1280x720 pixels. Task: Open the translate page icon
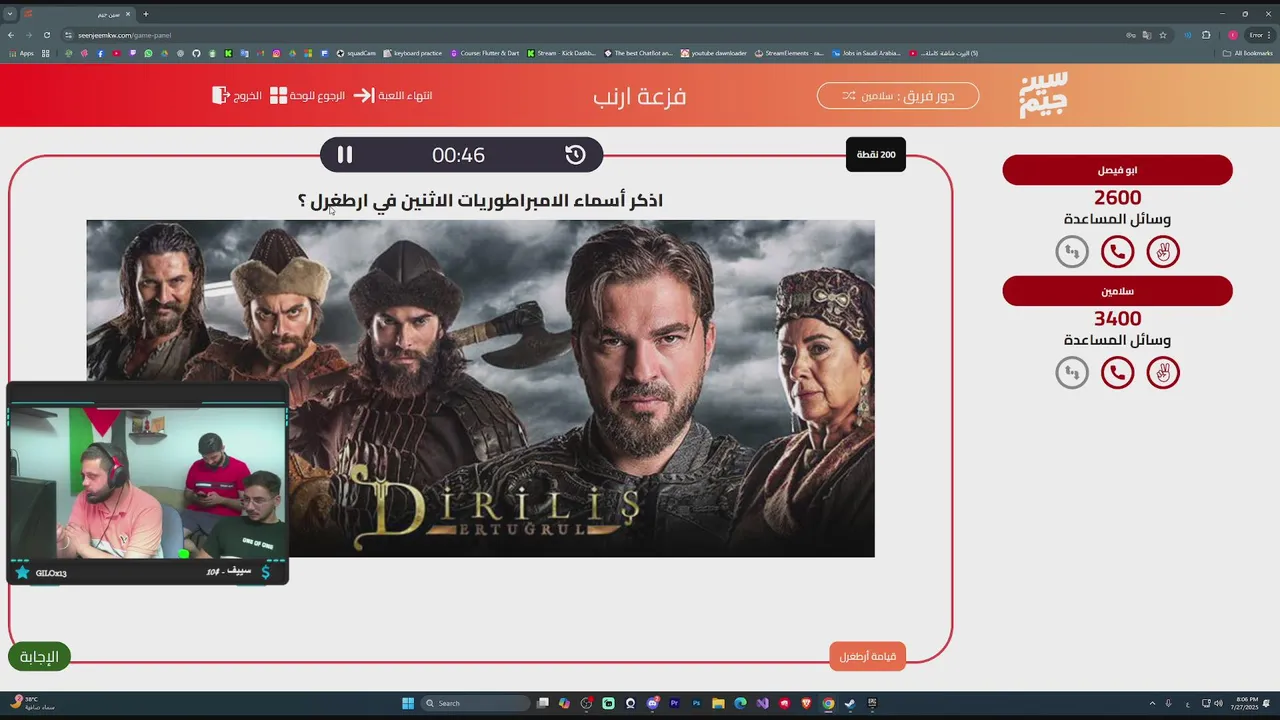tap(1147, 35)
